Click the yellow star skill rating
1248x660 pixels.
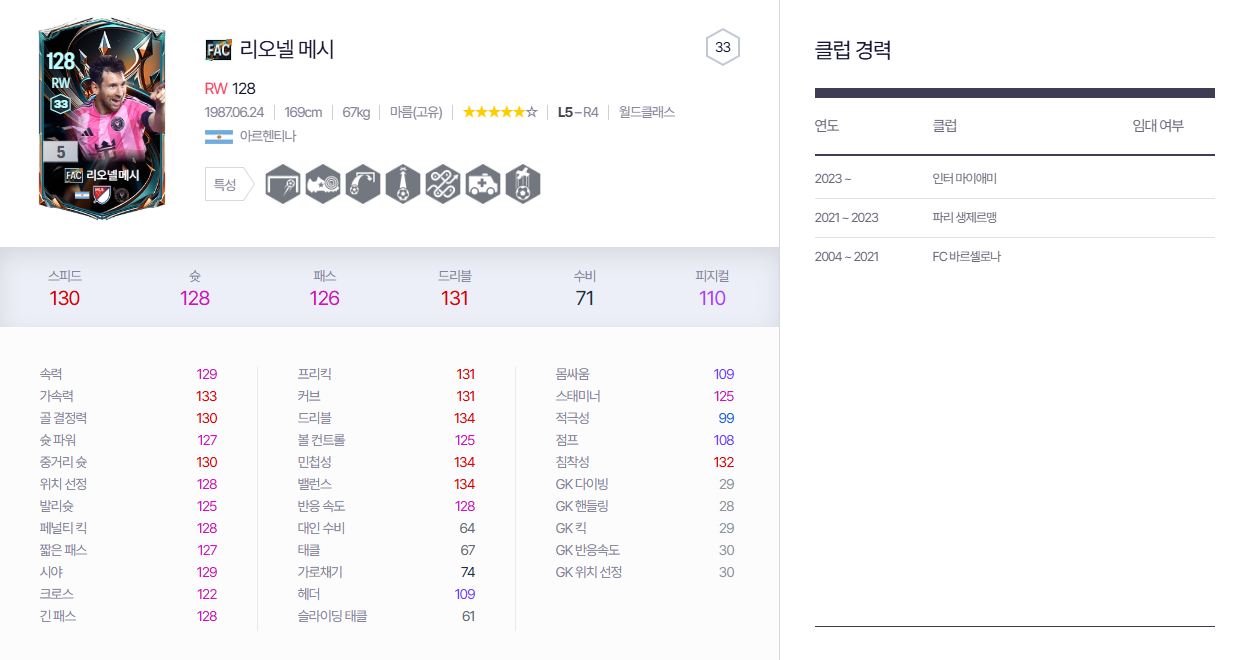[x=500, y=112]
